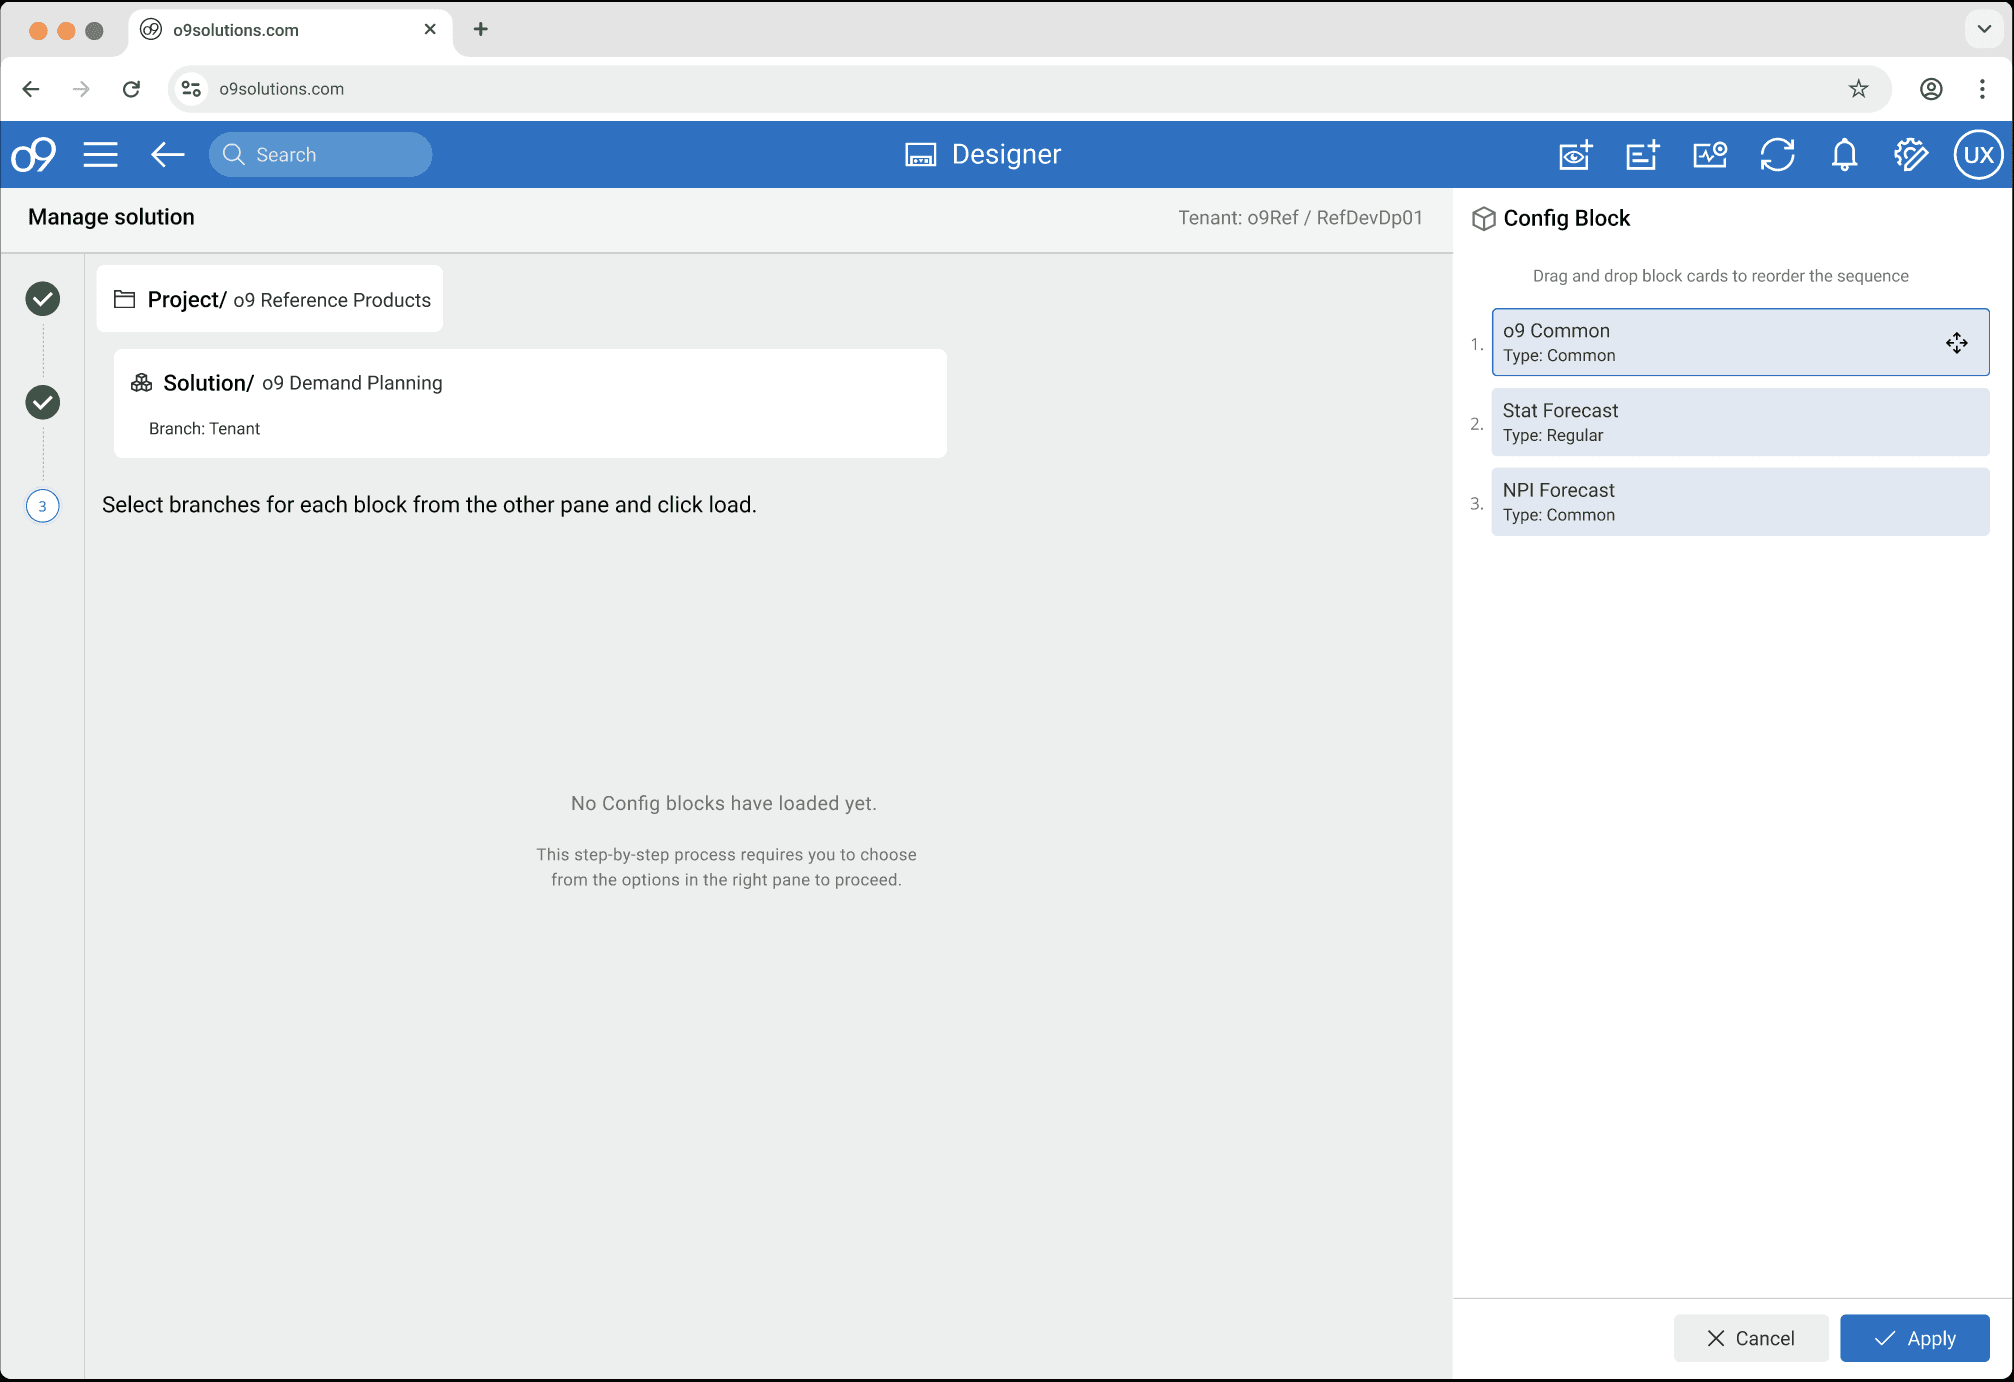Viewport: 2014px width, 1382px height.
Task: Click the settings gear pencil icon
Action: (1911, 155)
